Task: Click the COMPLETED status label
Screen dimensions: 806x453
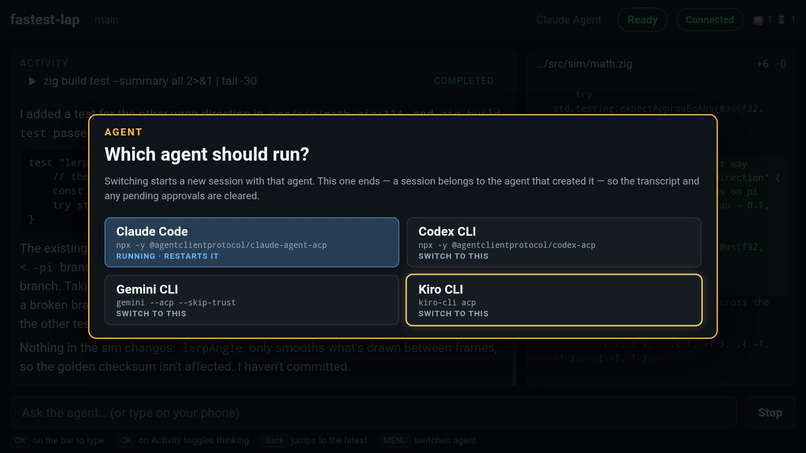Action: click(x=463, y=81)
